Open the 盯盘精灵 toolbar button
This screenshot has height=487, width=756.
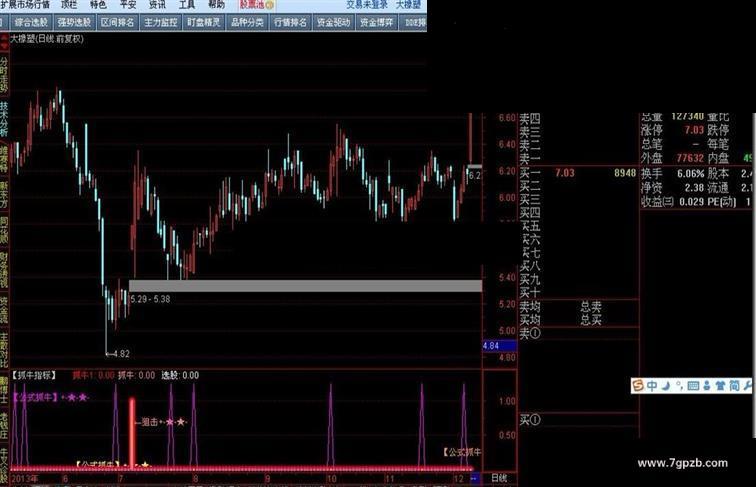click(204, 23)
